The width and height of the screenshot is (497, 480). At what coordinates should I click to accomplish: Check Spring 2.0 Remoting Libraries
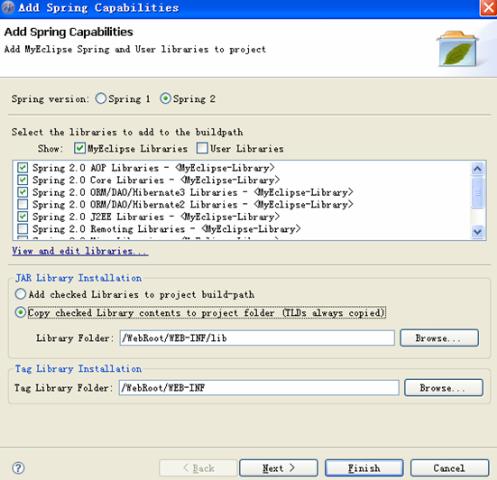22,229
